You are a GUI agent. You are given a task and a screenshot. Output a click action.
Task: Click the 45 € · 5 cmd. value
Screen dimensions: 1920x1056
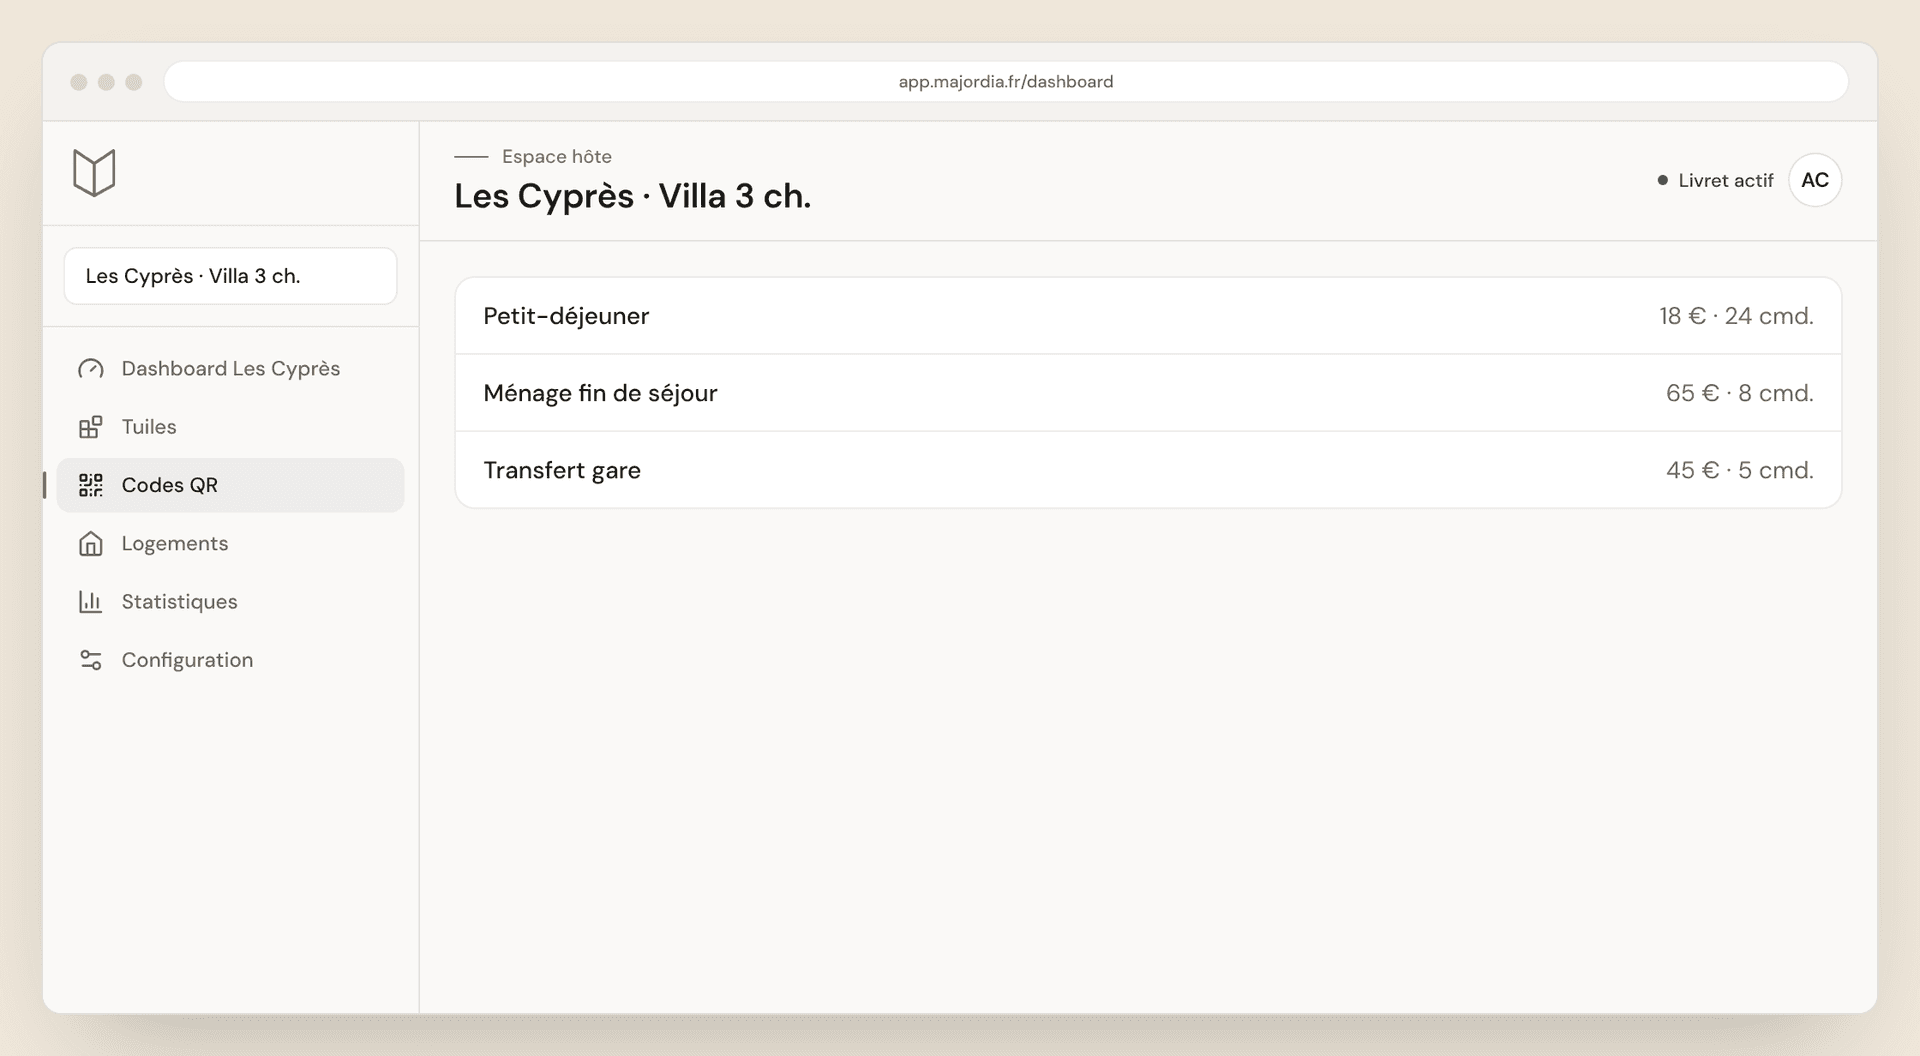click(x=1739, y=470)
